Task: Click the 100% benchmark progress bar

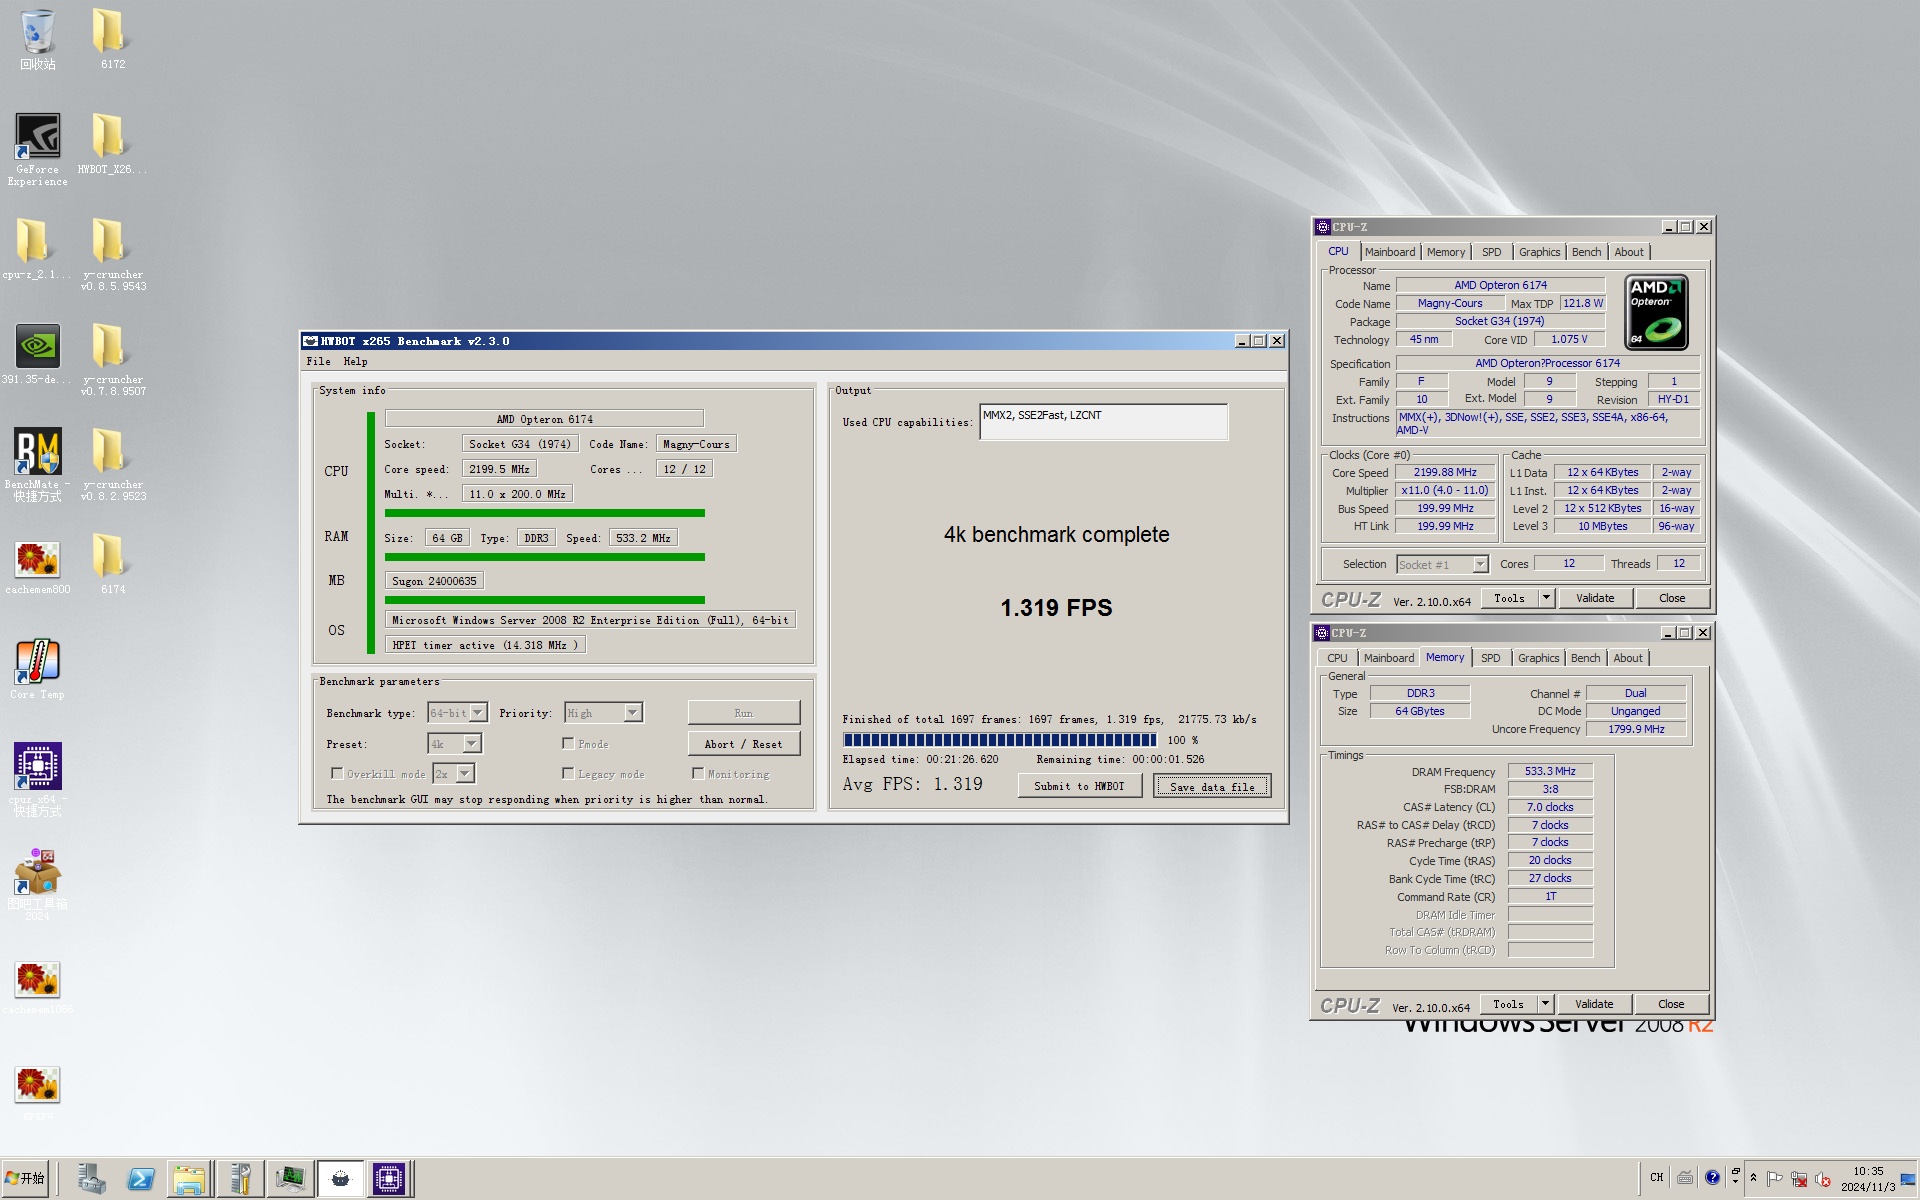Action: coord(1000,740)
